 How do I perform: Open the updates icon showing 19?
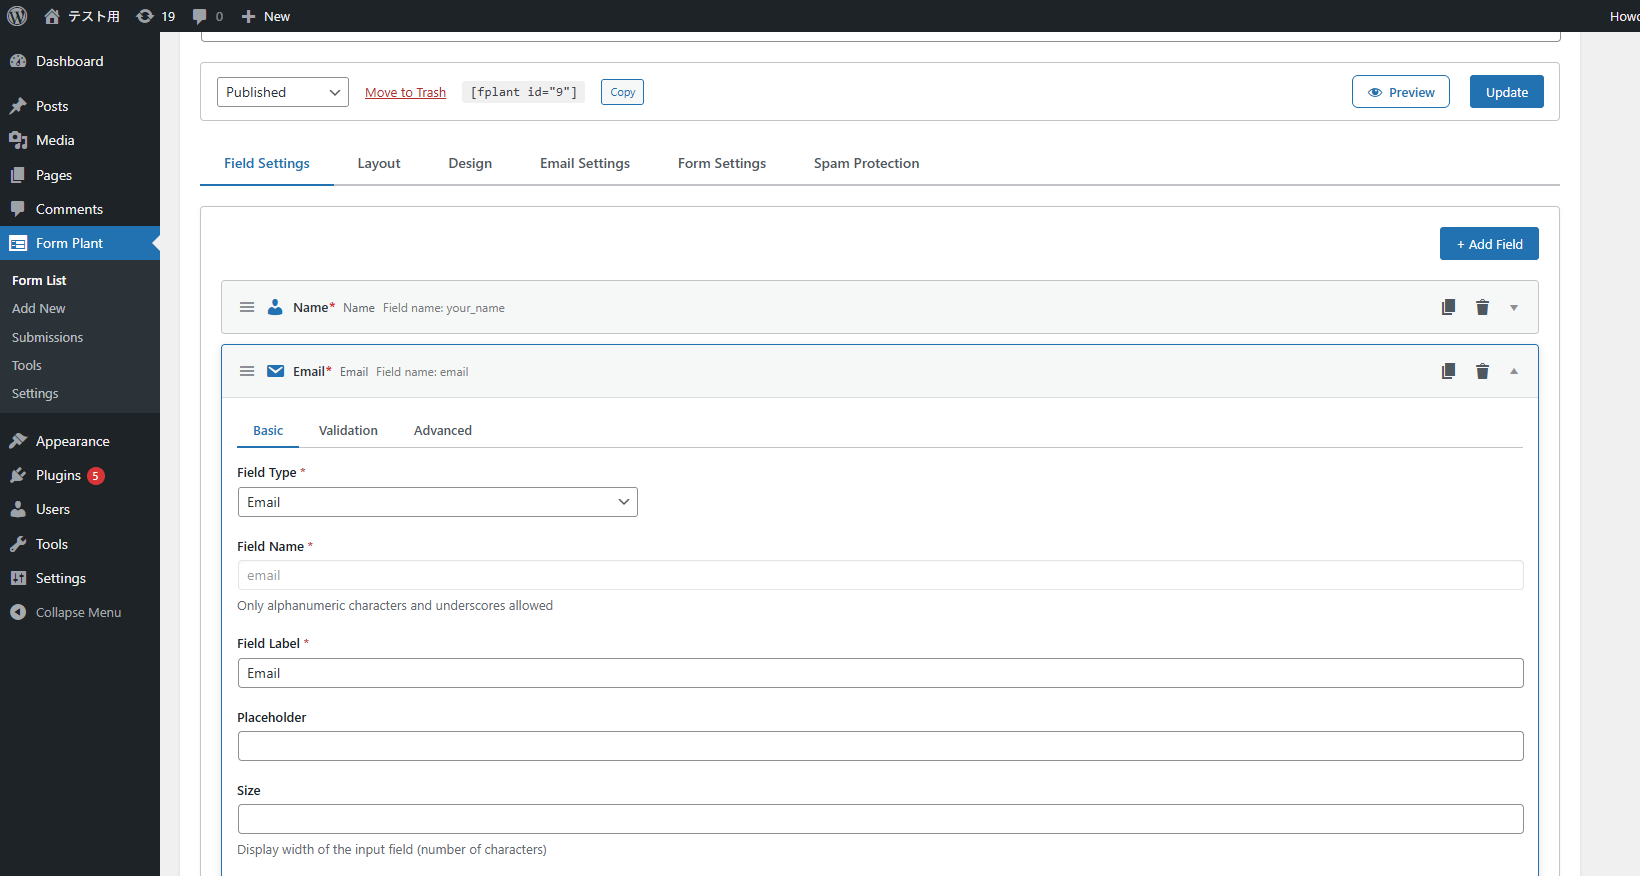click(155, 16)
